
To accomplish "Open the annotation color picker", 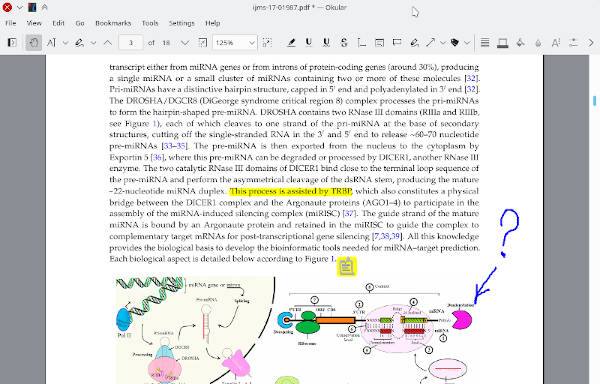I will click(x=502, y=42).
